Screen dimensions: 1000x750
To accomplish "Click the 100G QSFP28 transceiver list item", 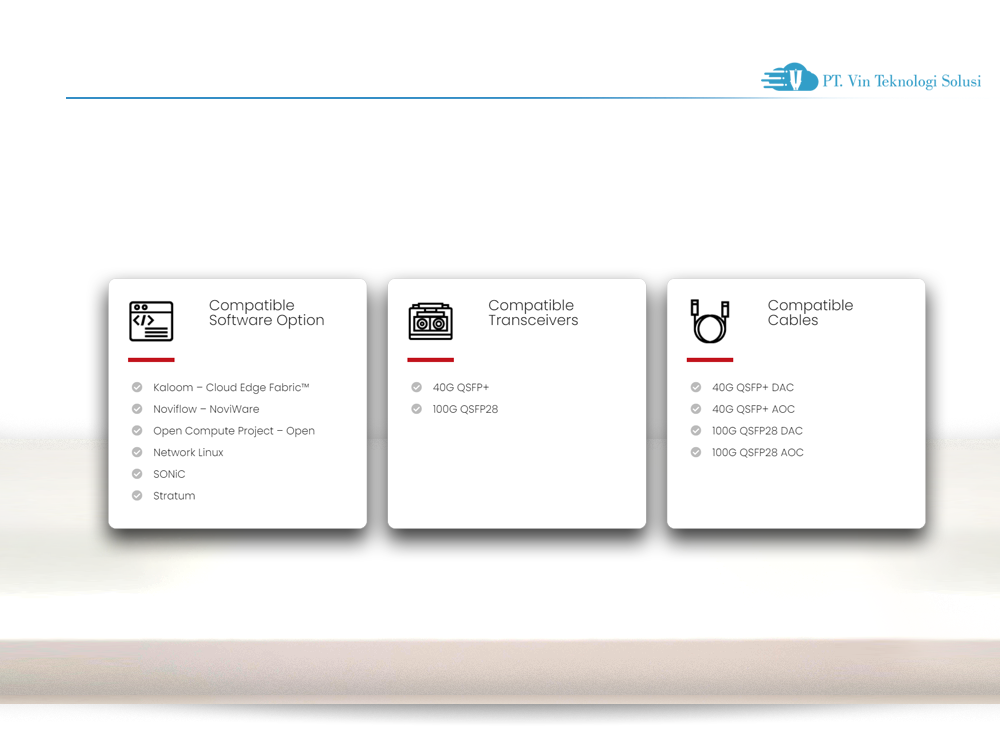I will [465, 409].
